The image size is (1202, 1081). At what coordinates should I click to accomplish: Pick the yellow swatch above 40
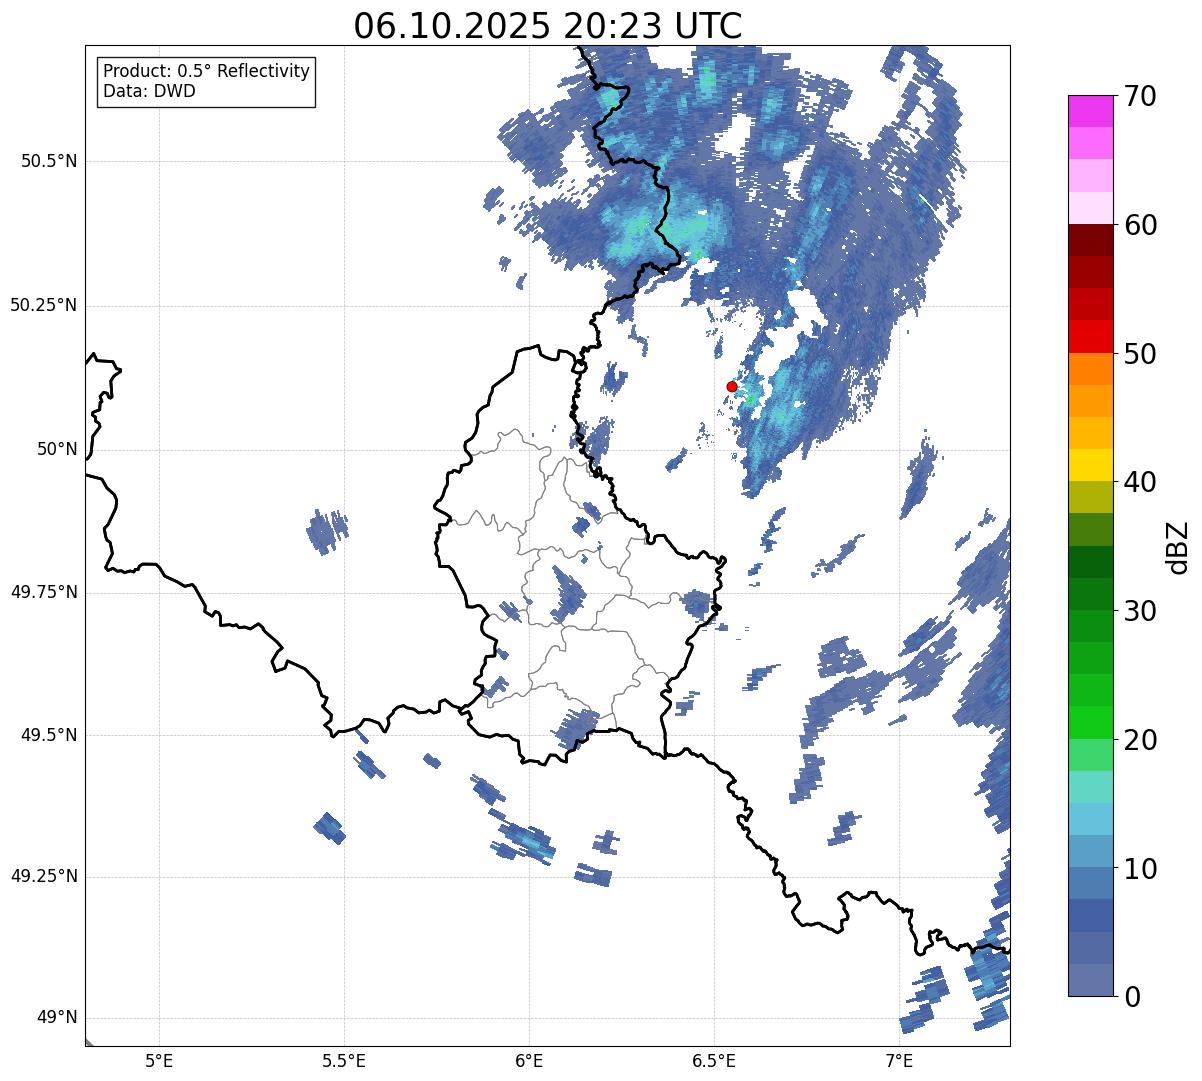pyautogui.click(x=1090, y=465)
